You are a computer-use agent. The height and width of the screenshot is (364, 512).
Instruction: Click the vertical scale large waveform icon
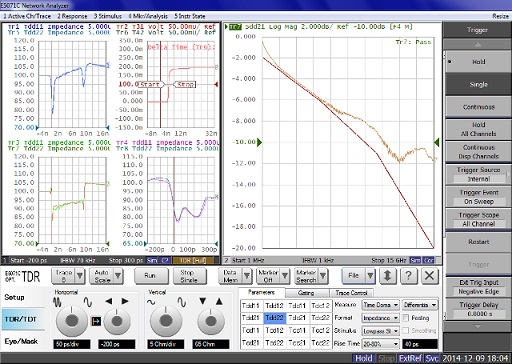click(x=182, y=302)
